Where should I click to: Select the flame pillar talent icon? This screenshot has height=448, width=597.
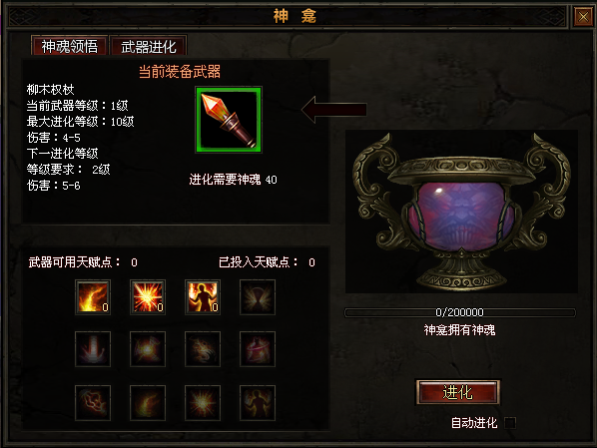[93, 297]
